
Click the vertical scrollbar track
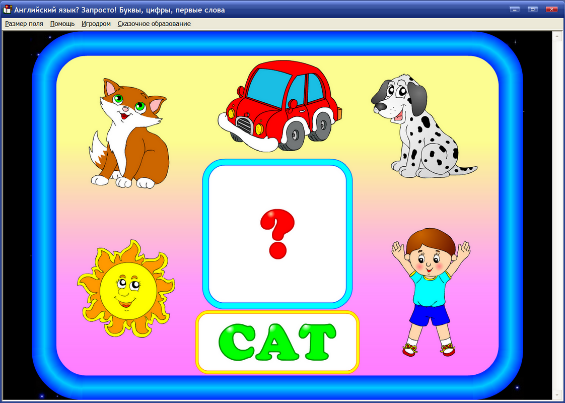557,216
